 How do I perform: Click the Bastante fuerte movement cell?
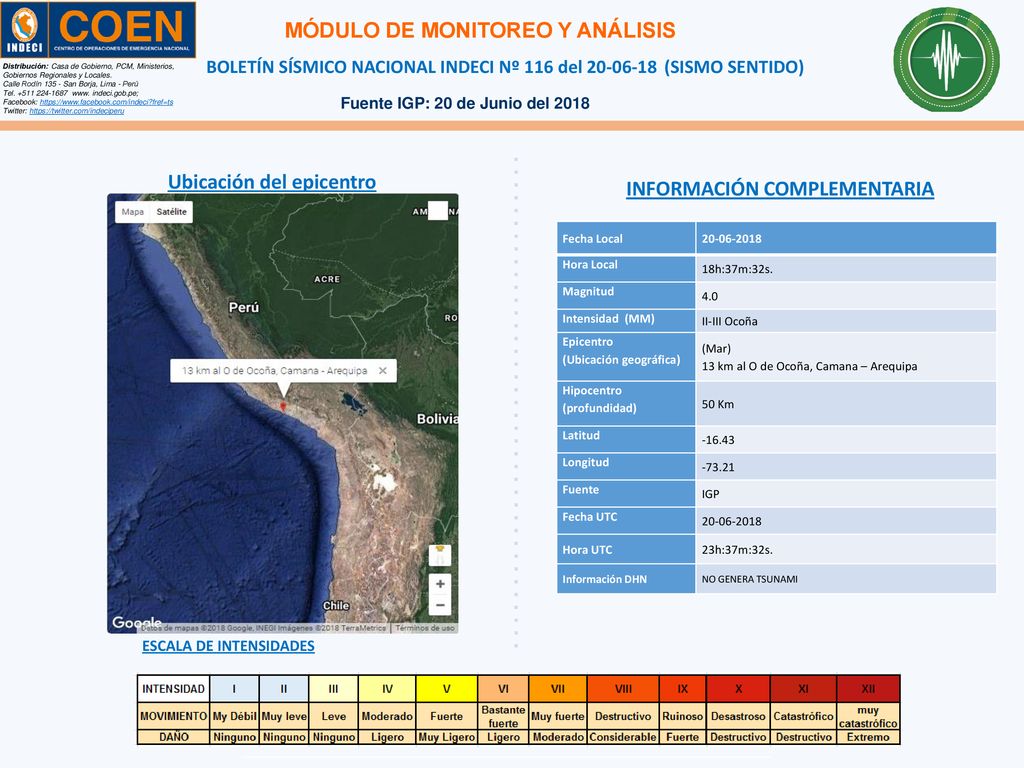tap(503, 716)
